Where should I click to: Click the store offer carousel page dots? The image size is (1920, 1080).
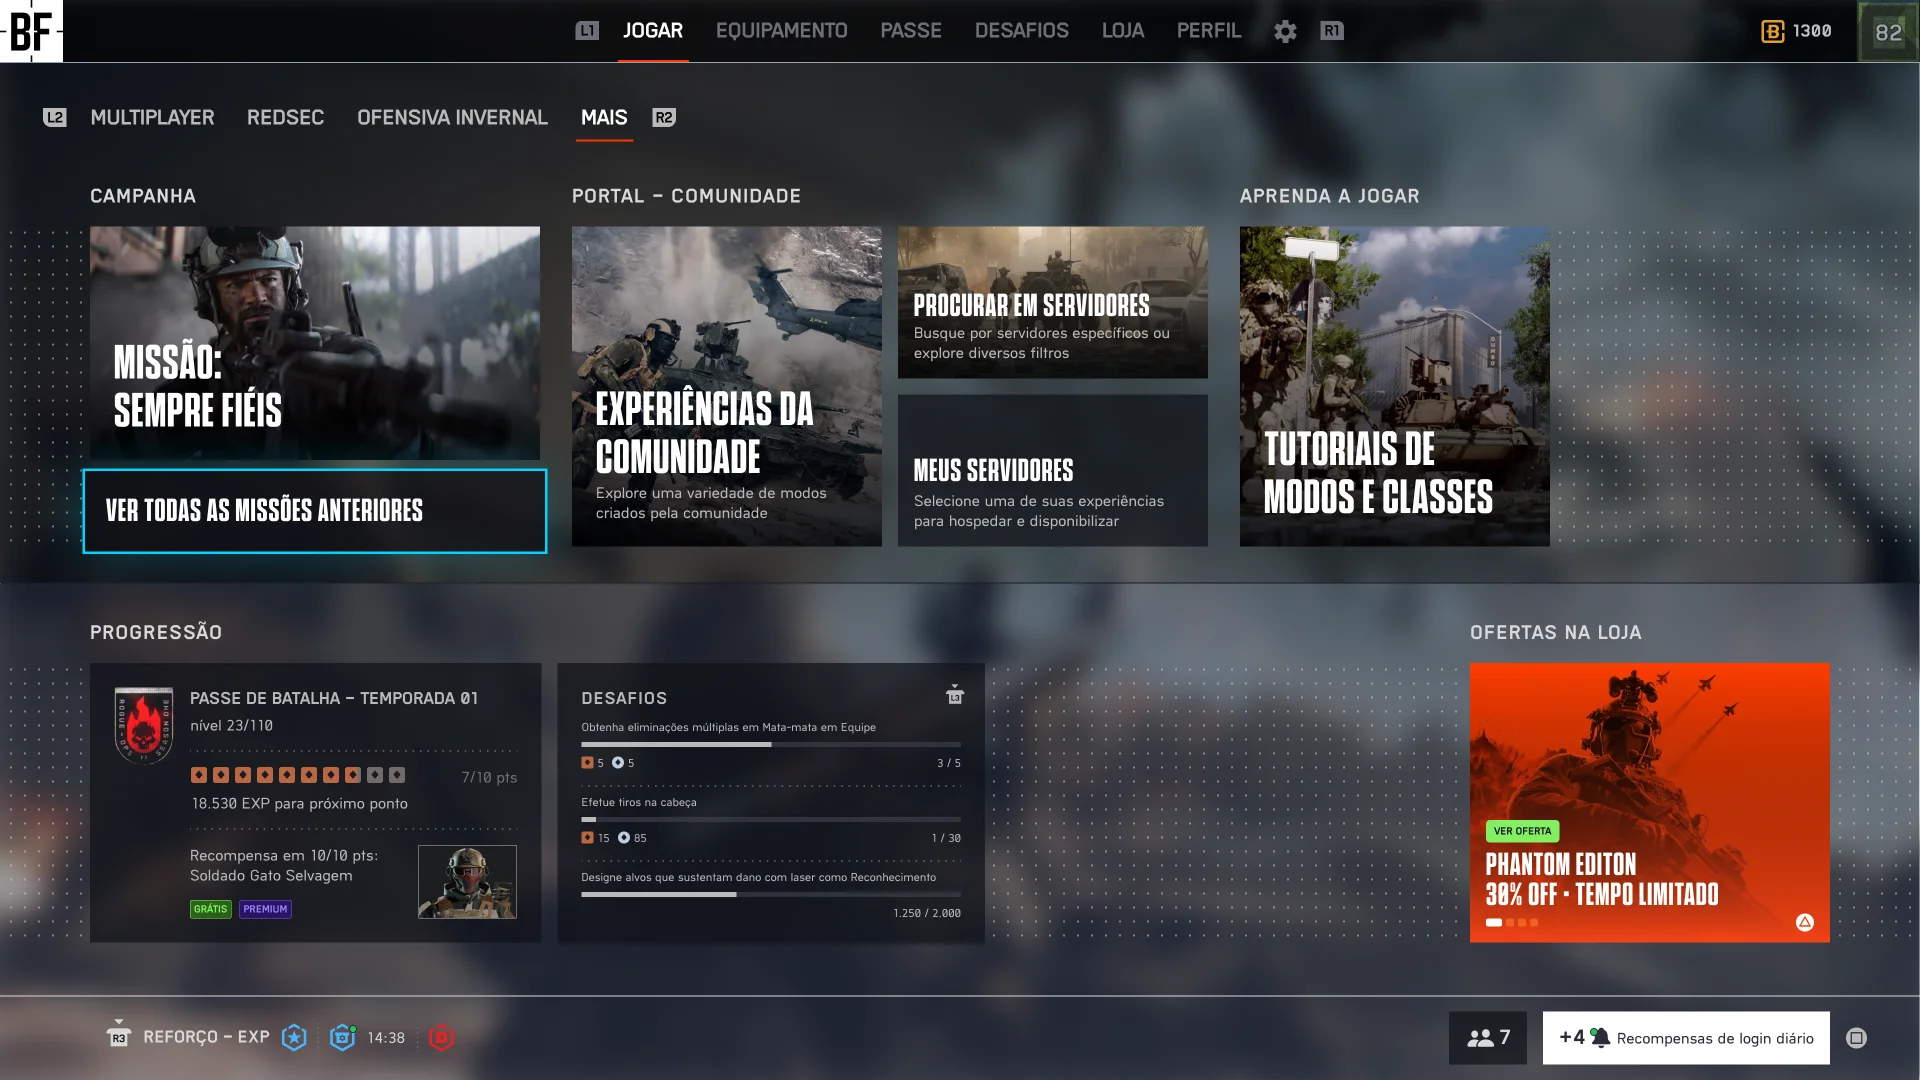(1511, 923)
